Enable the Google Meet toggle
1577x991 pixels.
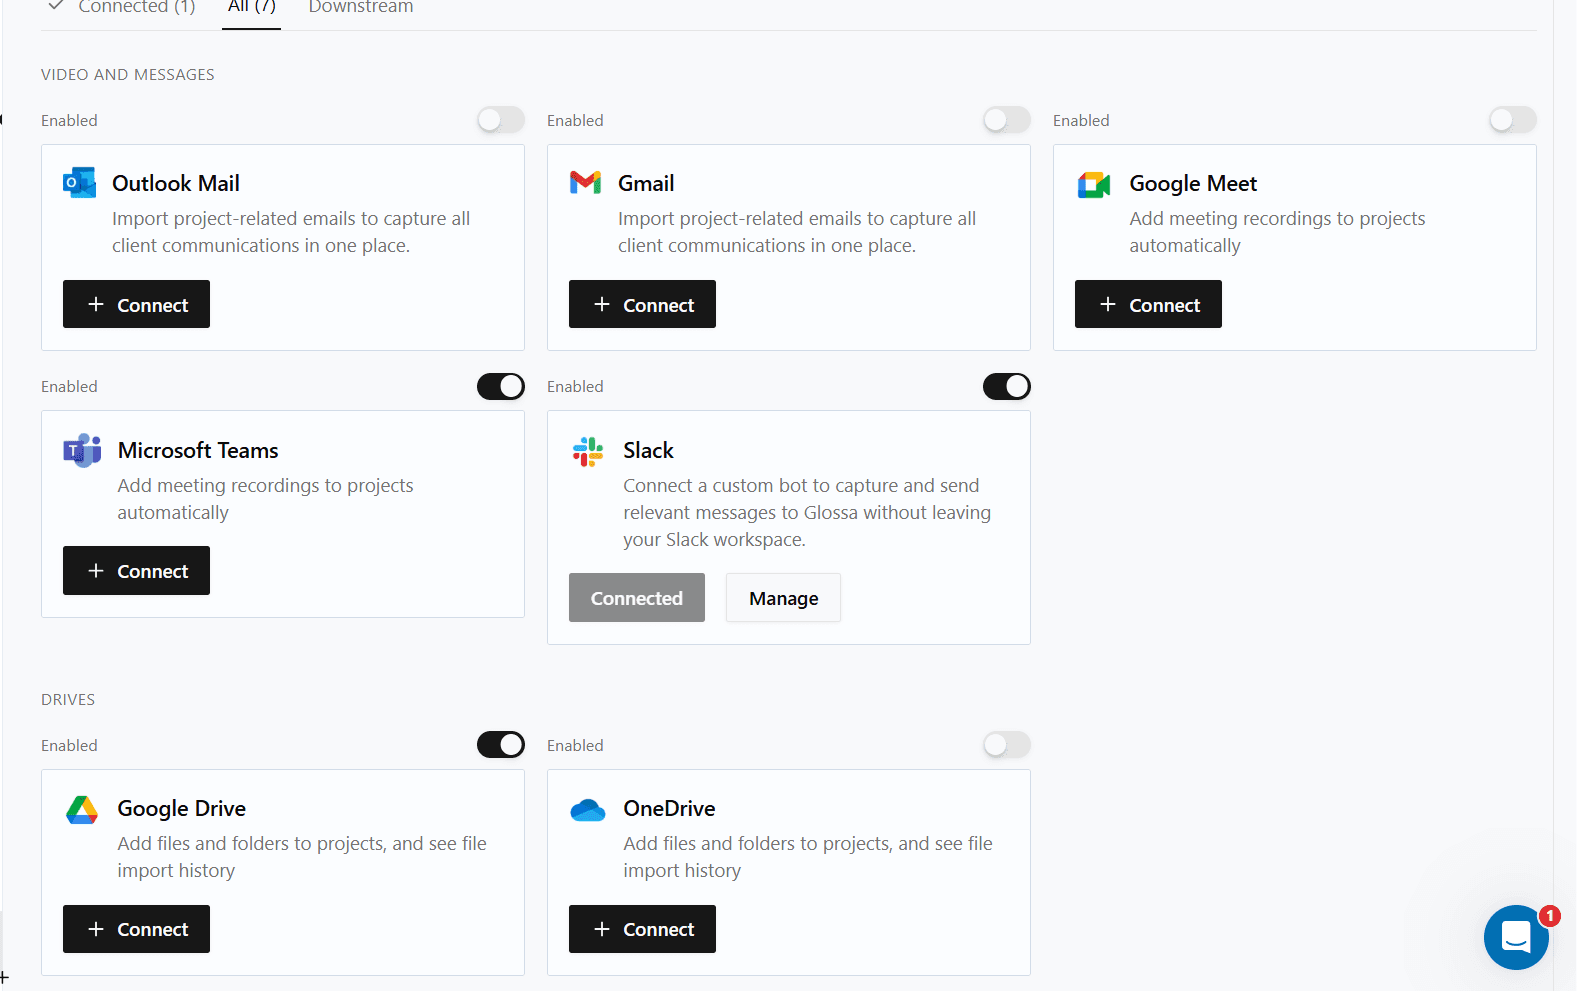[1513, 120]
